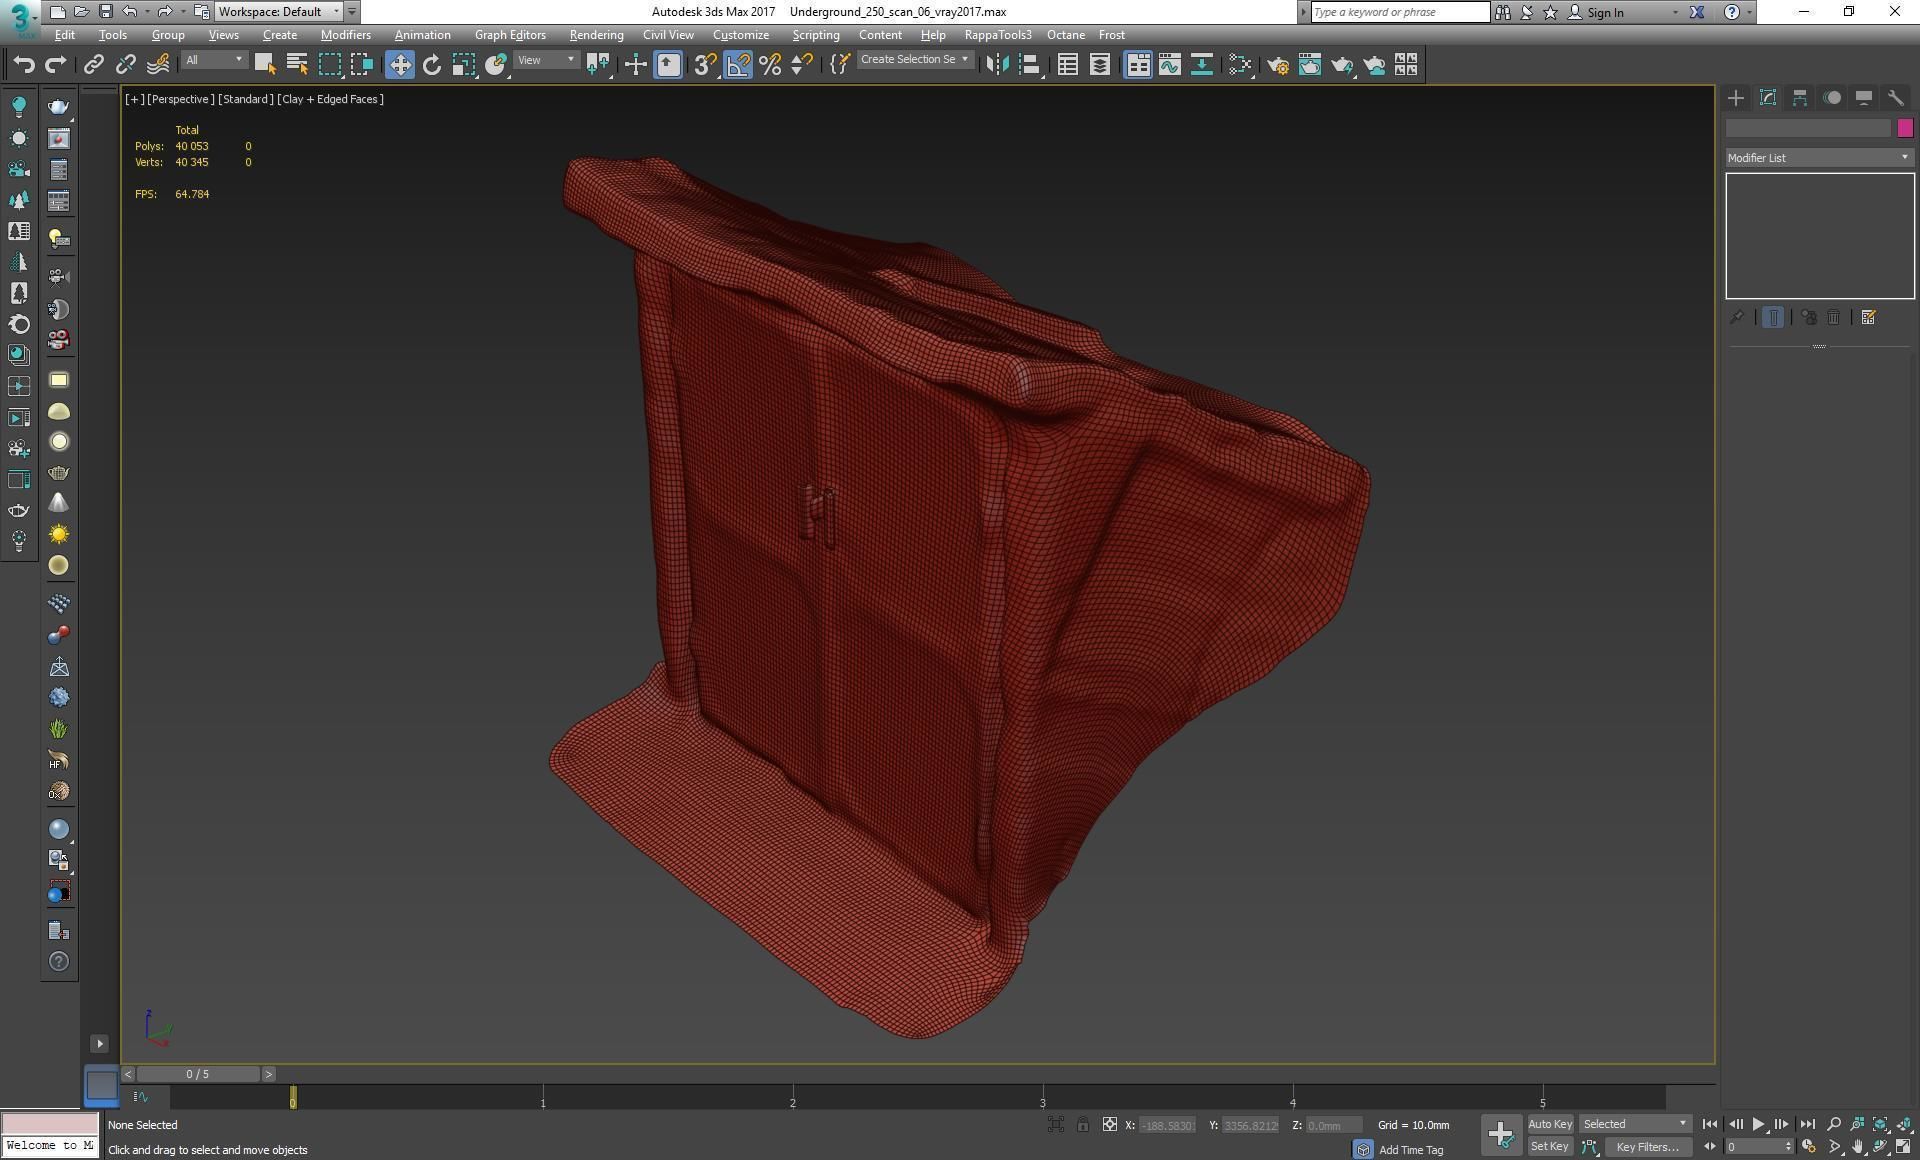Open the Hierarchy panel tab icon
The height and width of the screenshot is (1160, 1920).
pos(1799,98)
